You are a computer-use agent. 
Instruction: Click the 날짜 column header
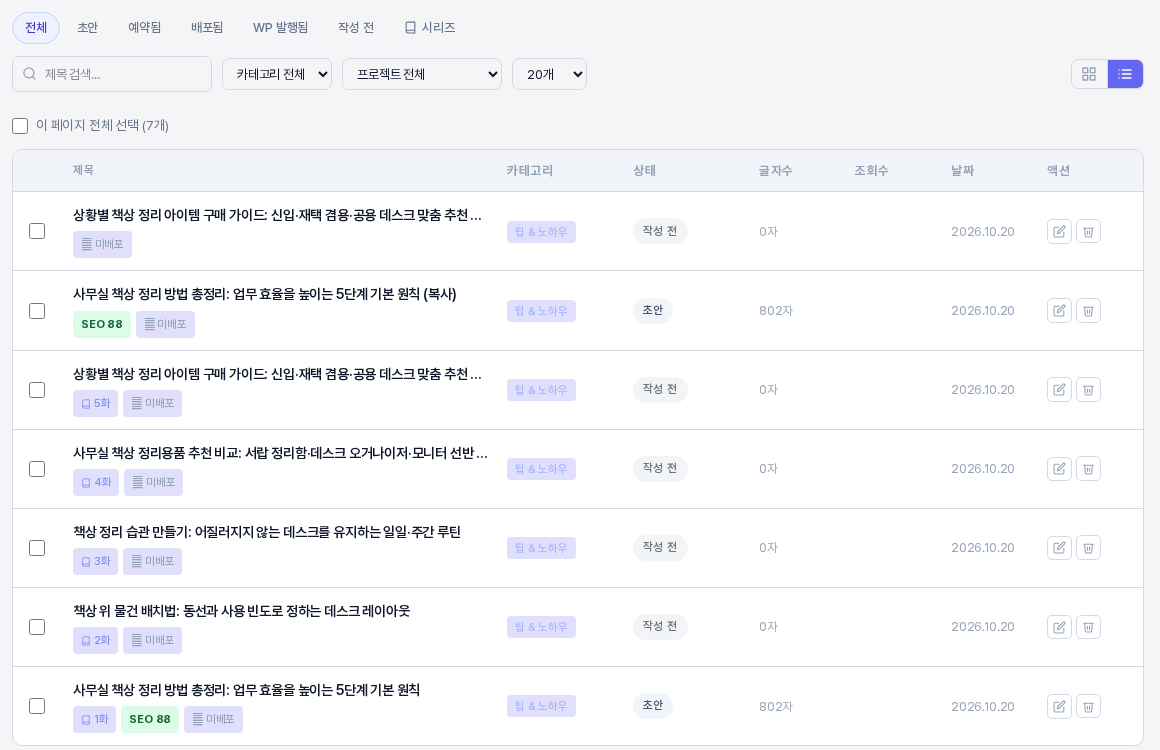pos(962,171)
